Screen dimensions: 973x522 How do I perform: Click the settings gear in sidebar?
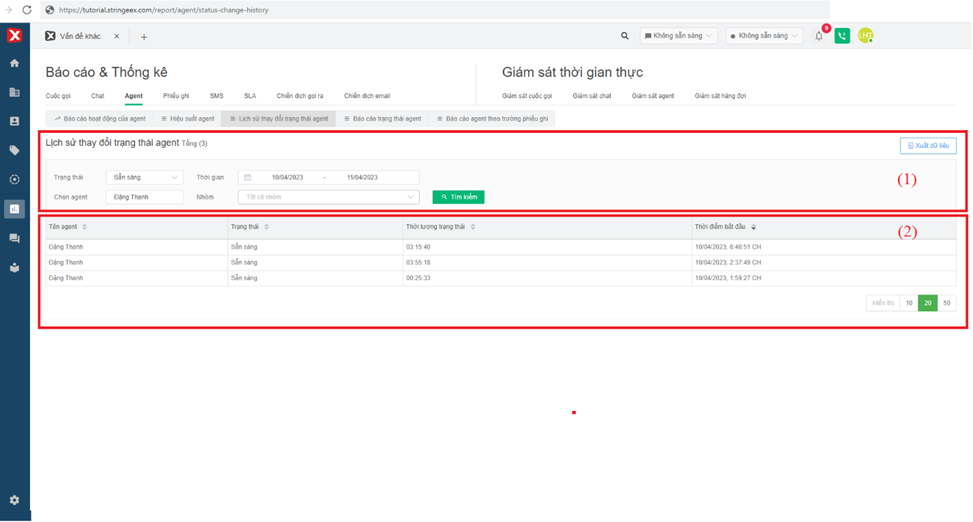click(14, 500)
